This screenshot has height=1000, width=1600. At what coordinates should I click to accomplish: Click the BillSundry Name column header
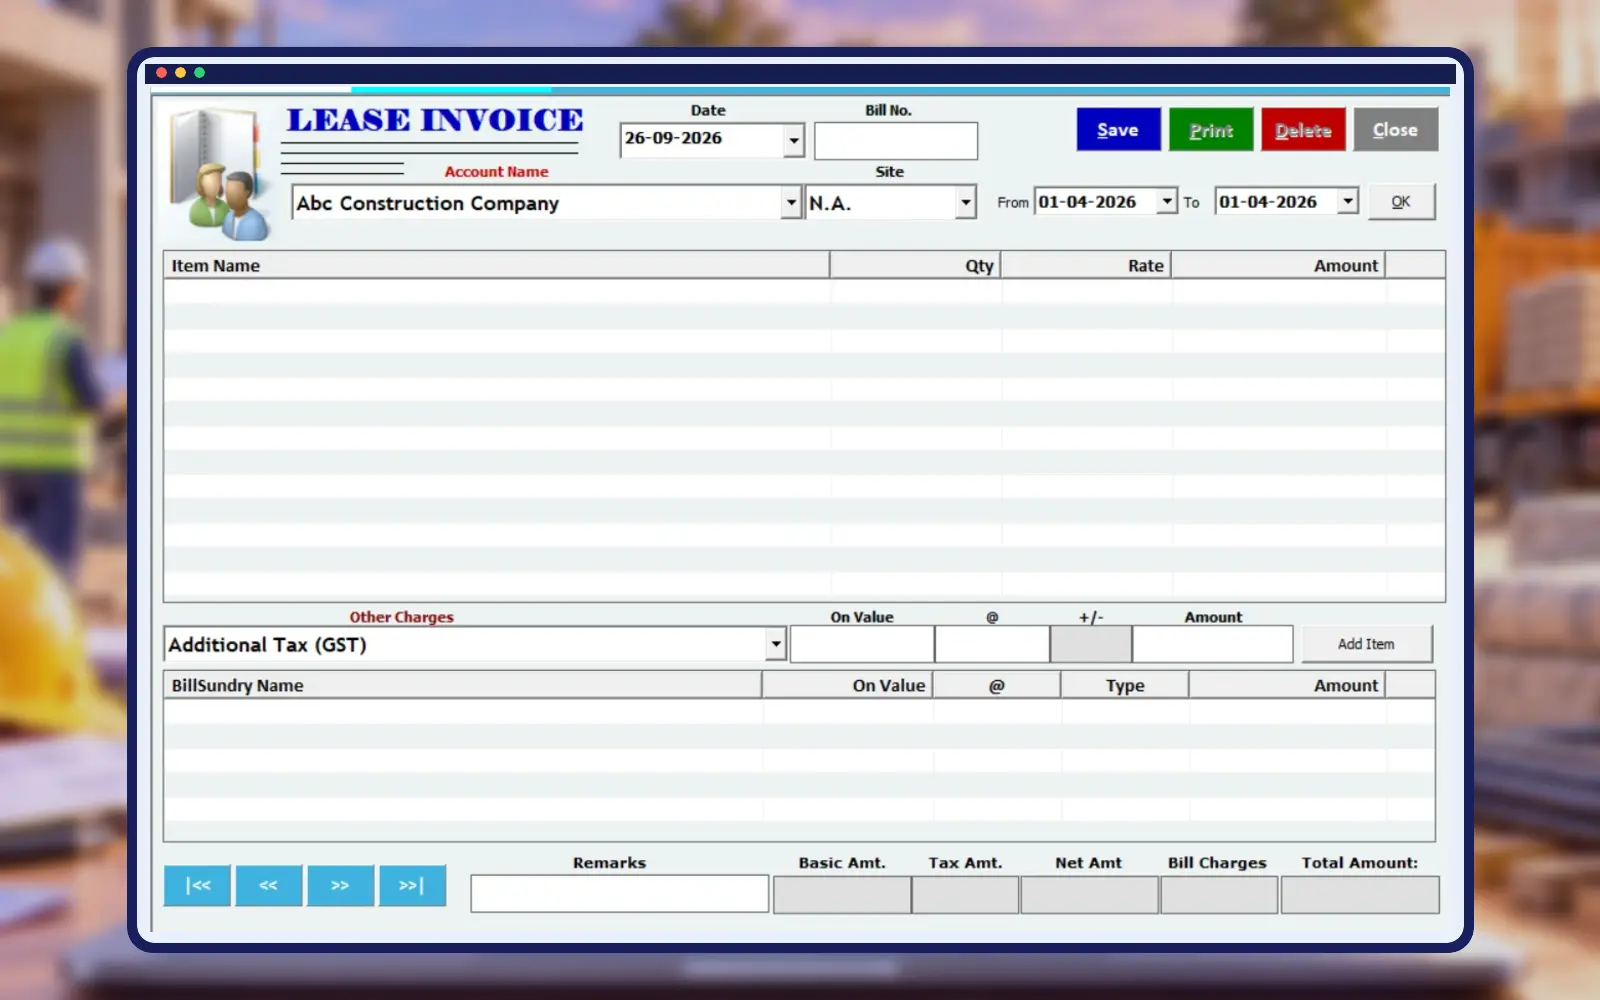click(462, 685)
